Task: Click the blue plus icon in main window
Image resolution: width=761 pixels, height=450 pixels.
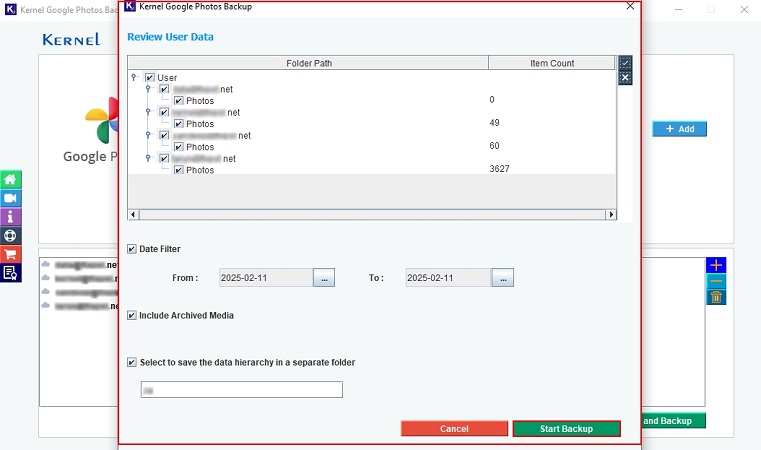Action: point(716,265)
